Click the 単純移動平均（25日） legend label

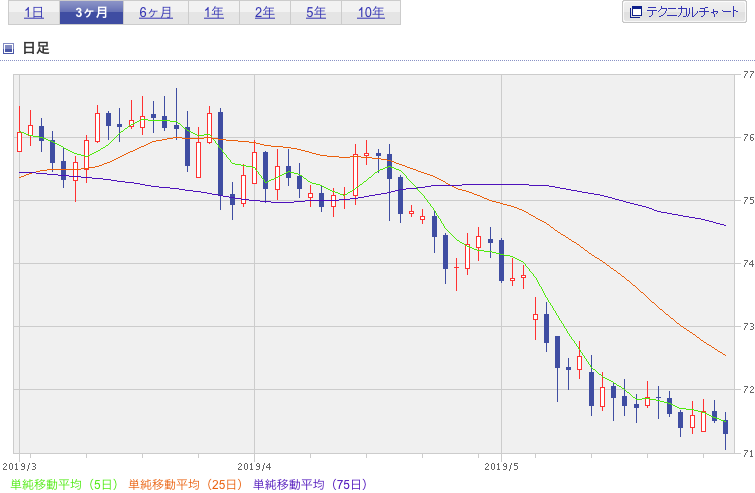pos(185,484)
